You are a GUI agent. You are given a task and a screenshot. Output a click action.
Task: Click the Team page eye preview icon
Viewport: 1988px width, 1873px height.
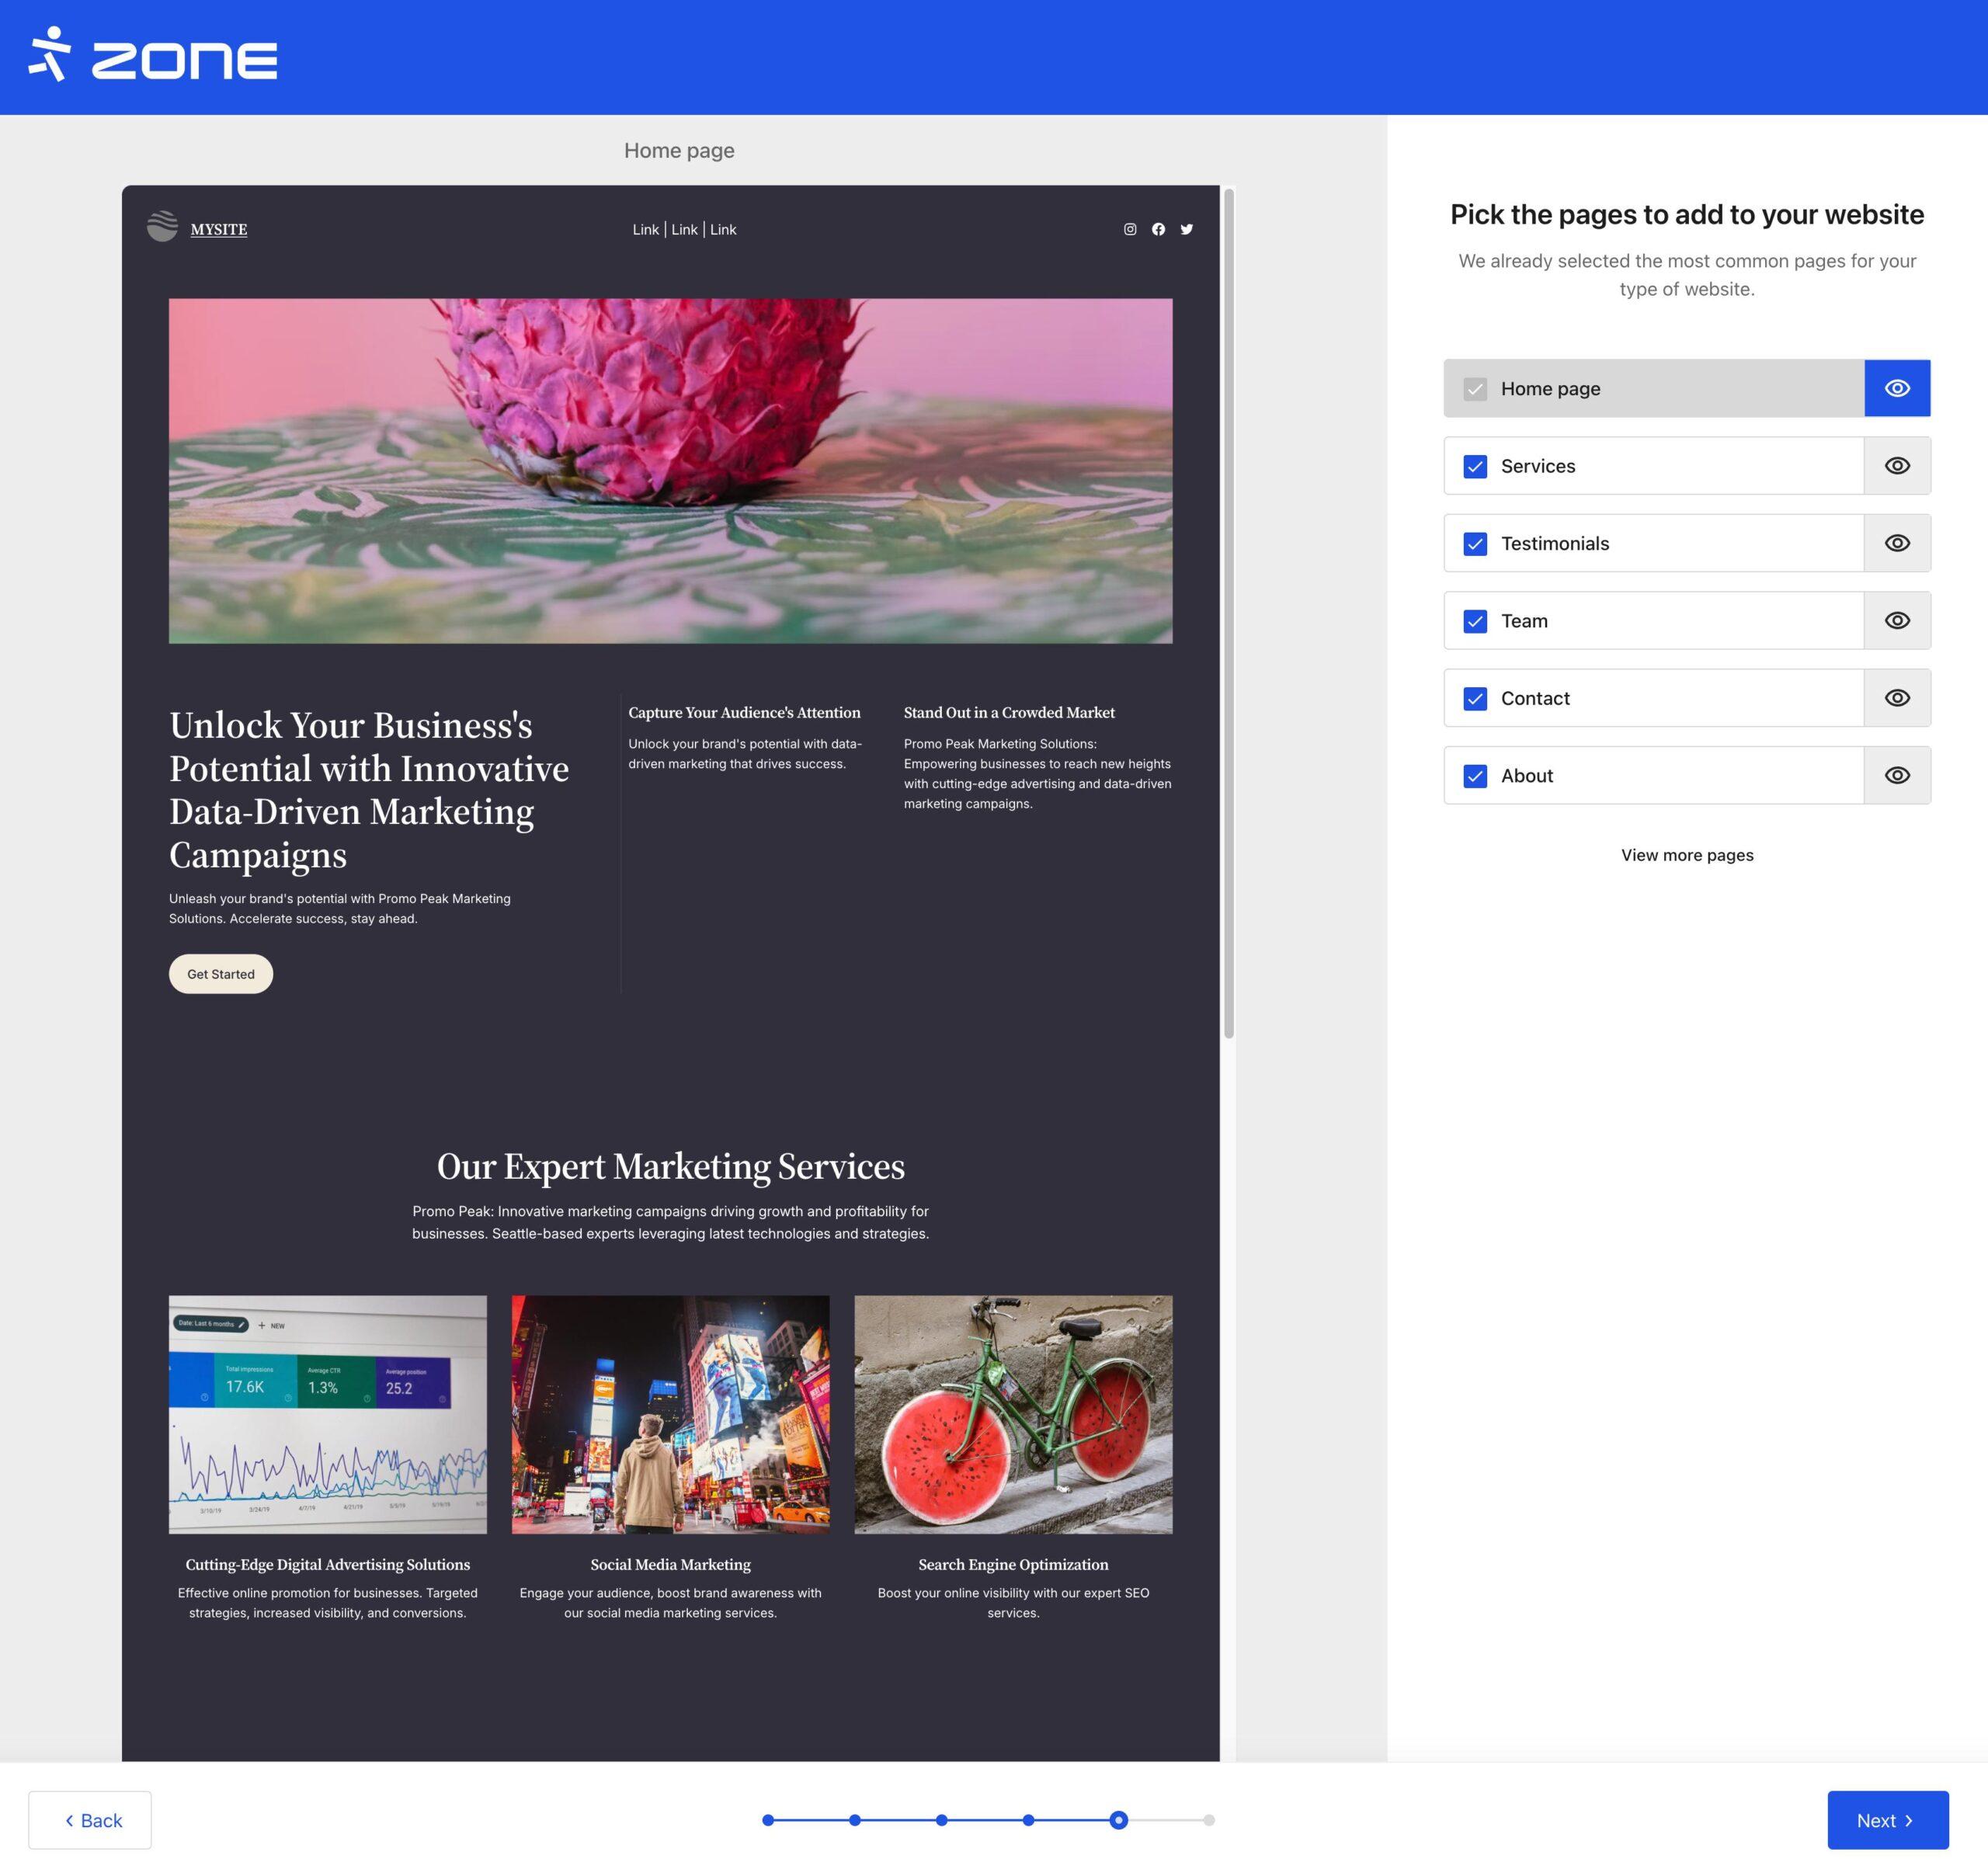tap(1896, 621)
